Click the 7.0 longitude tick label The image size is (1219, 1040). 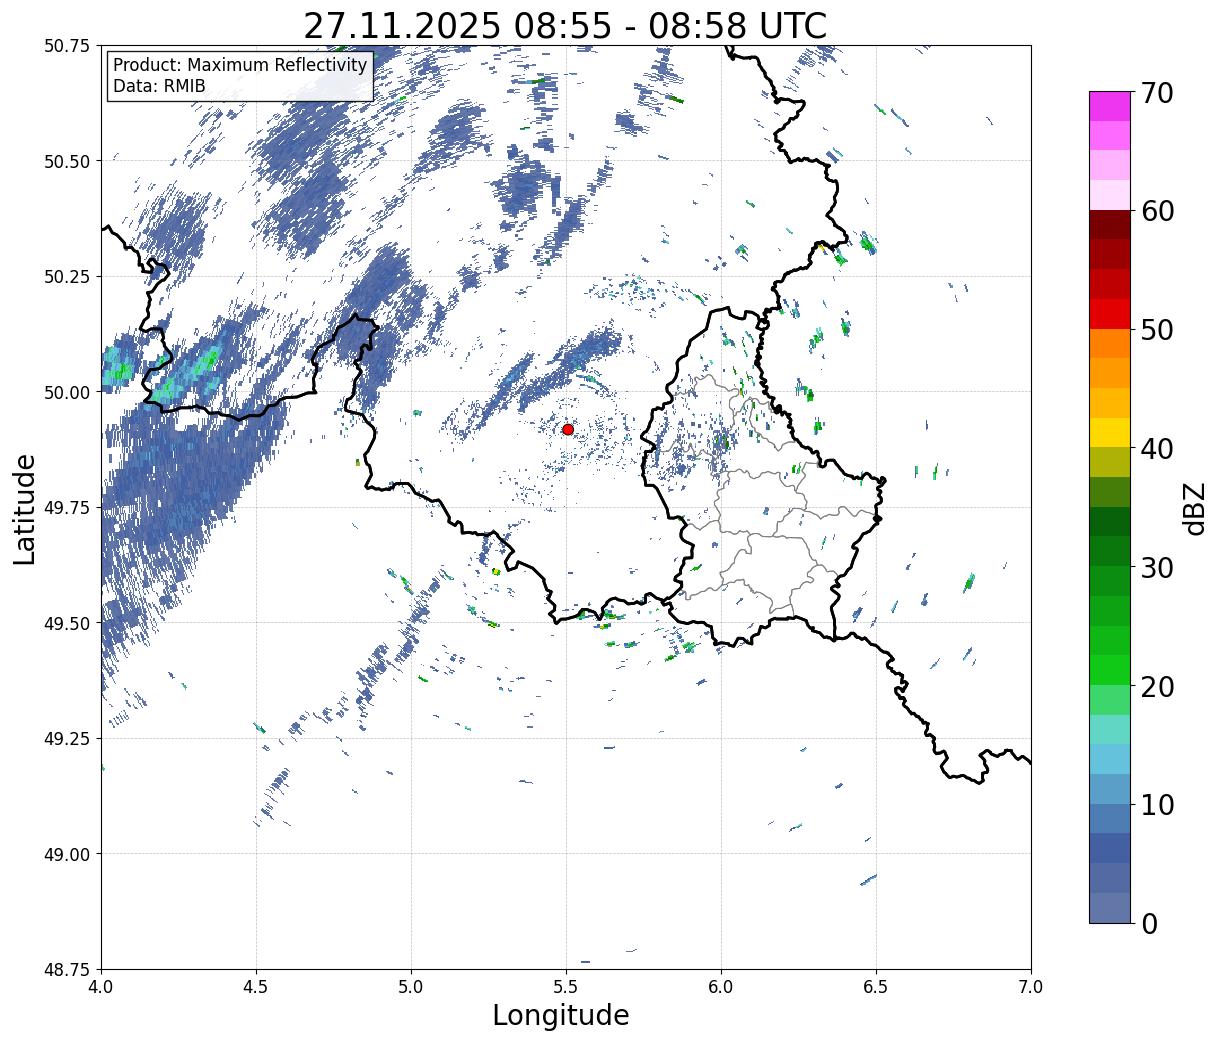click(1031, 987)
